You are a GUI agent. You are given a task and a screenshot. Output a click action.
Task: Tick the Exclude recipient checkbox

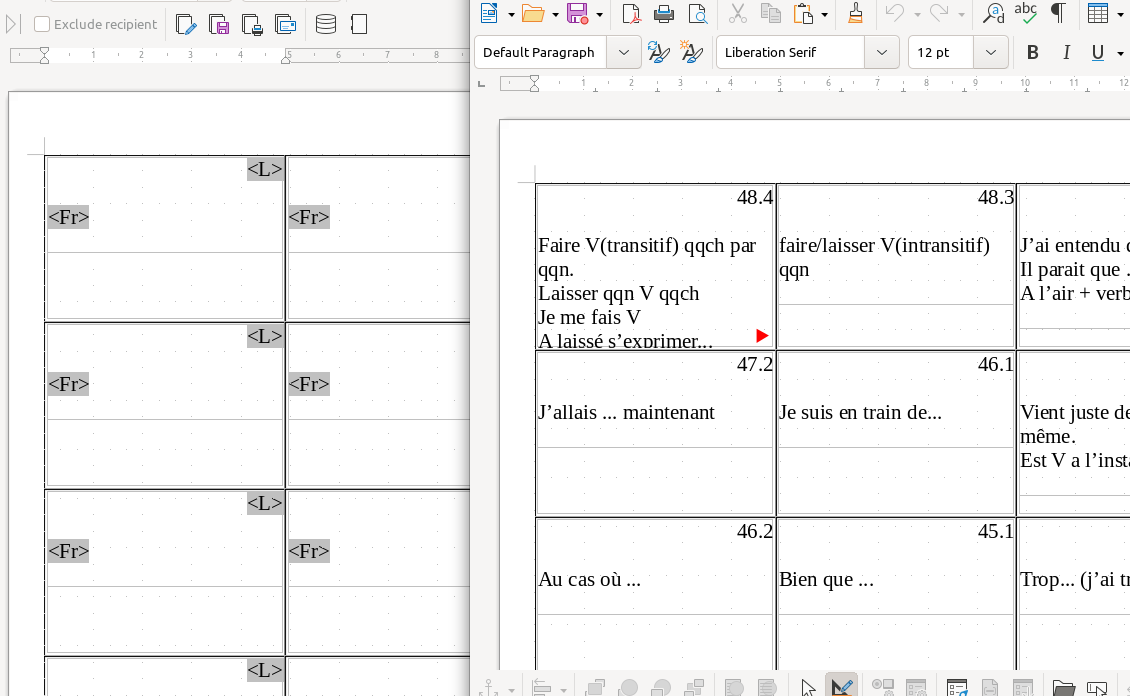point(42,24)
